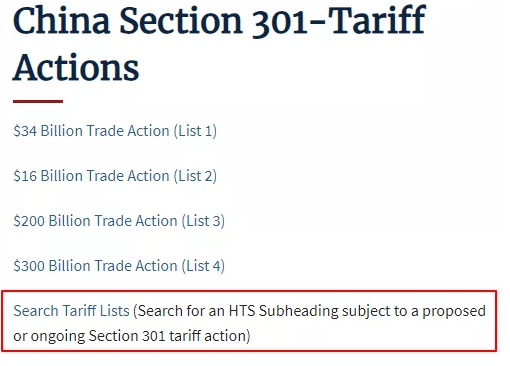Click the $200 amount in the third link
The height and width of the screenshot is (366, 510).
29,221
